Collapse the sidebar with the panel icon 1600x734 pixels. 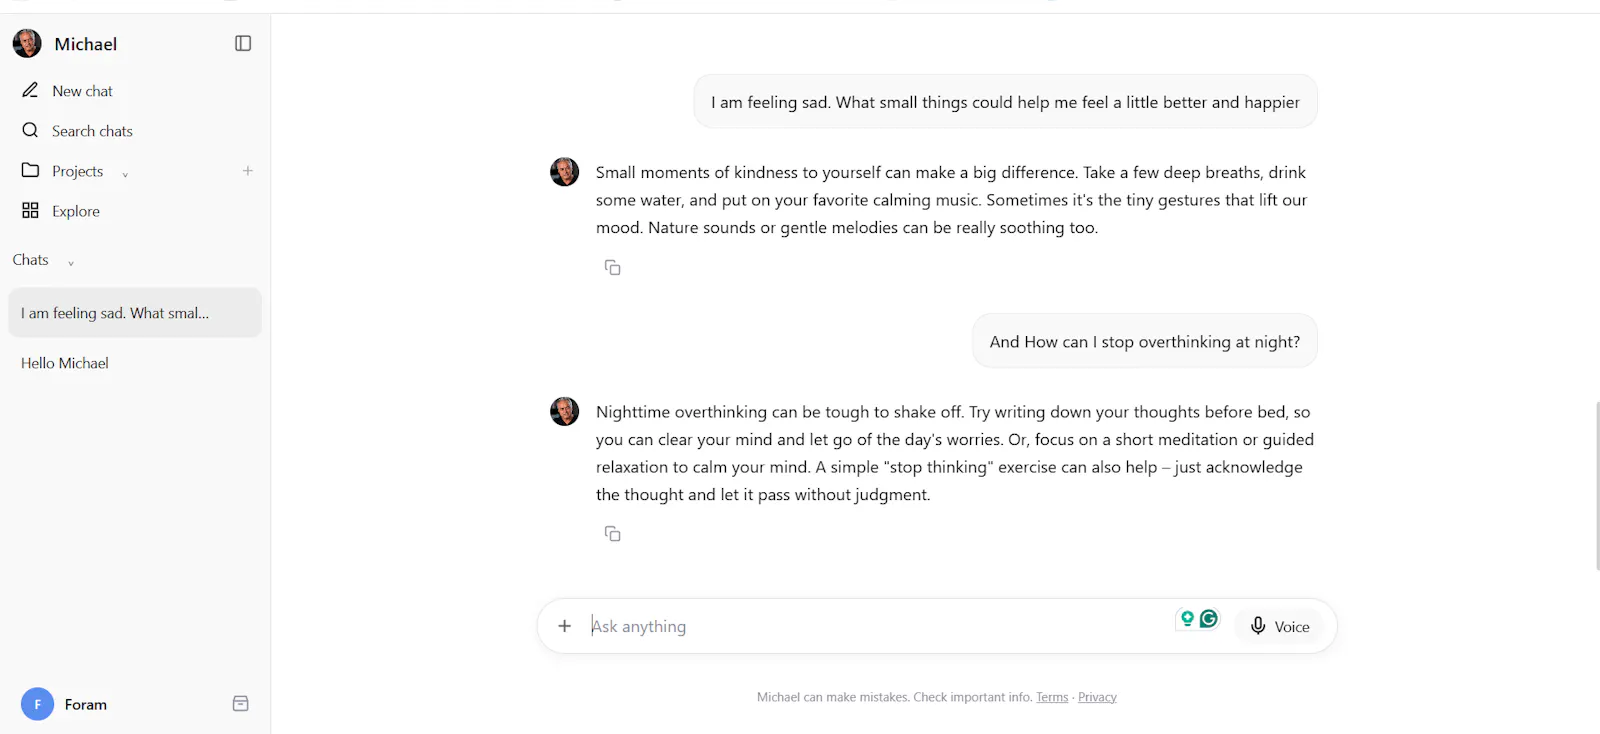[243, 43]
